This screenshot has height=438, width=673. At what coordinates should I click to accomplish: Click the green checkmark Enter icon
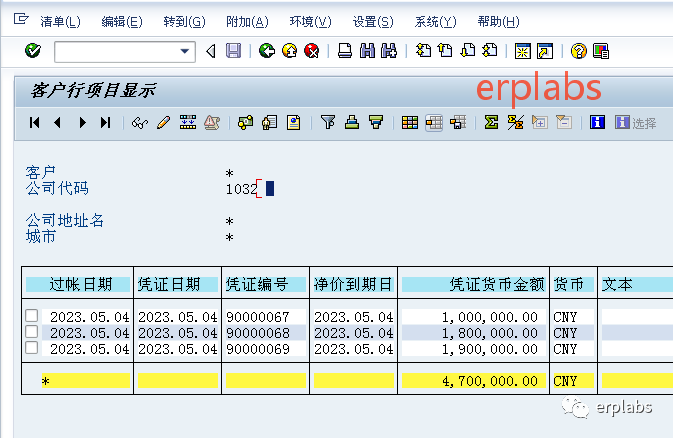(x=33, y=51)
